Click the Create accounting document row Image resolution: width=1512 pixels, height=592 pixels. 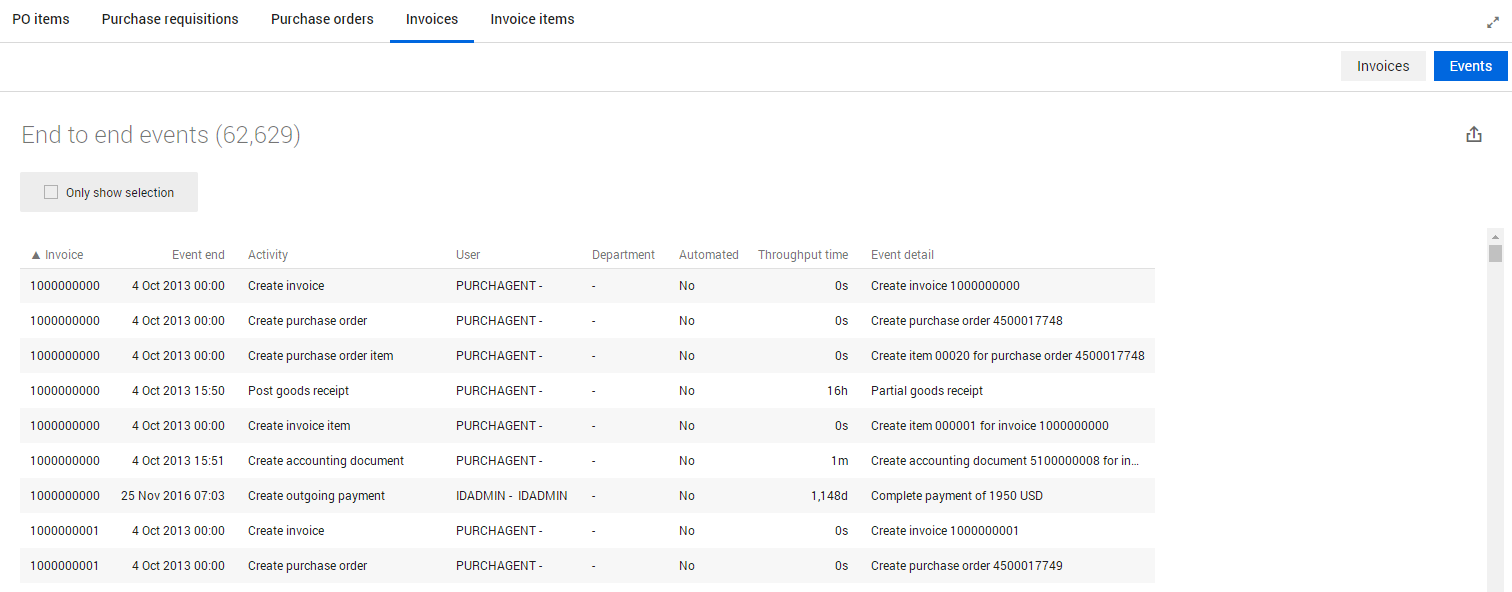(x=325, y=461)
